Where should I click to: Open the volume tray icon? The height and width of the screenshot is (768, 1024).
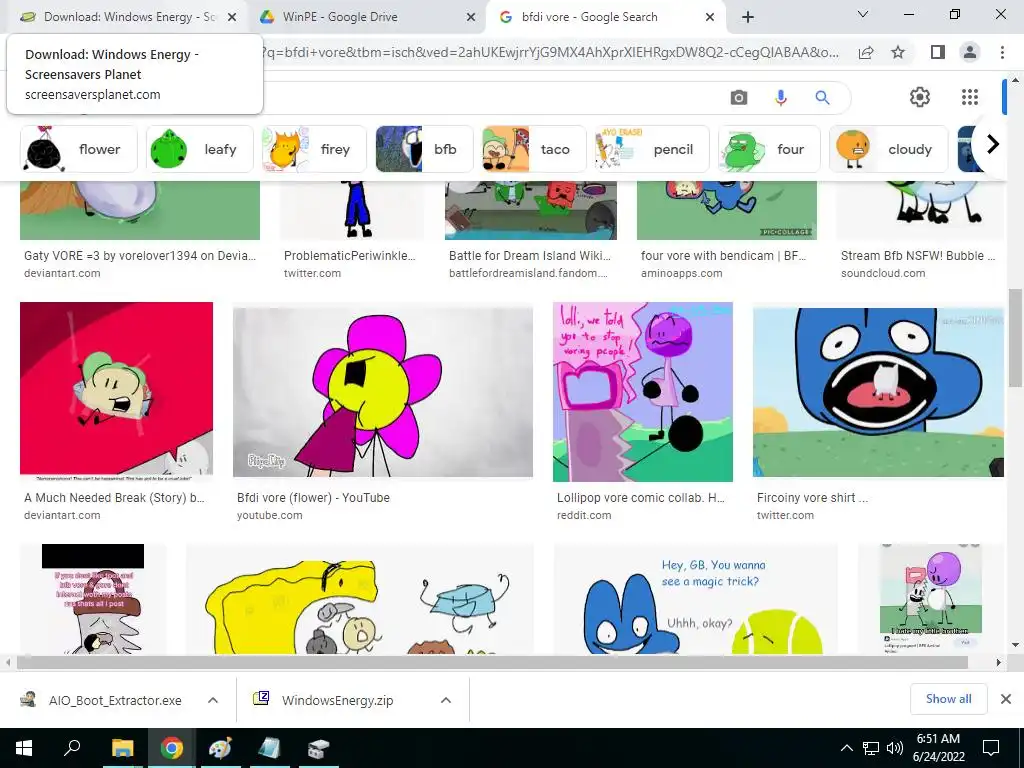coord(895,748)
